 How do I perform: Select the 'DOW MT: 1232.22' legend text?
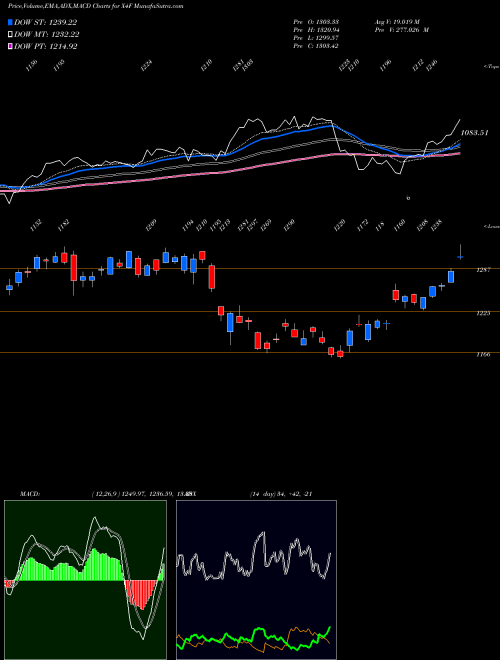point(47,35)
